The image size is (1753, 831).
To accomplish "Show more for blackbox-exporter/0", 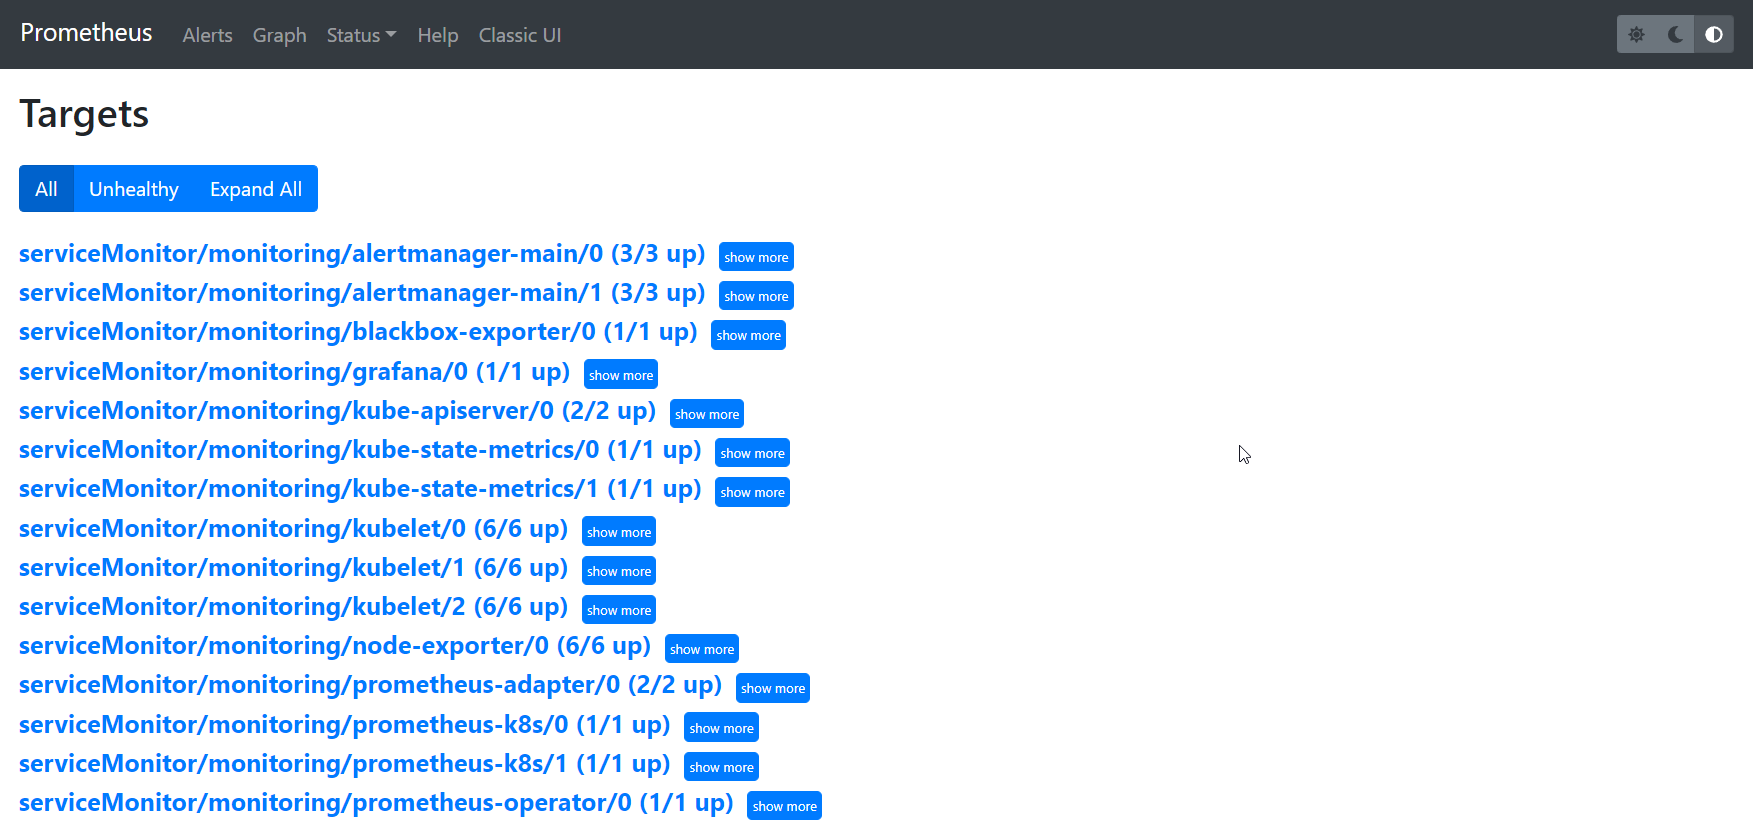I will pyautogui.click(x=748, y=335).
